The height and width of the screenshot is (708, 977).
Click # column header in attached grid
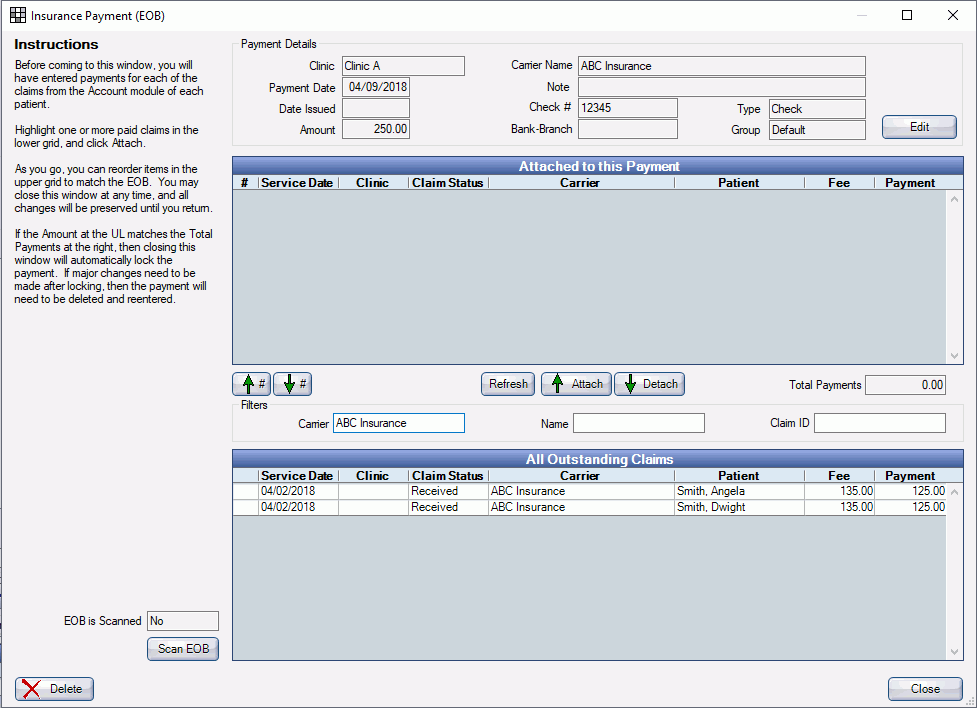tap(245, 183)
